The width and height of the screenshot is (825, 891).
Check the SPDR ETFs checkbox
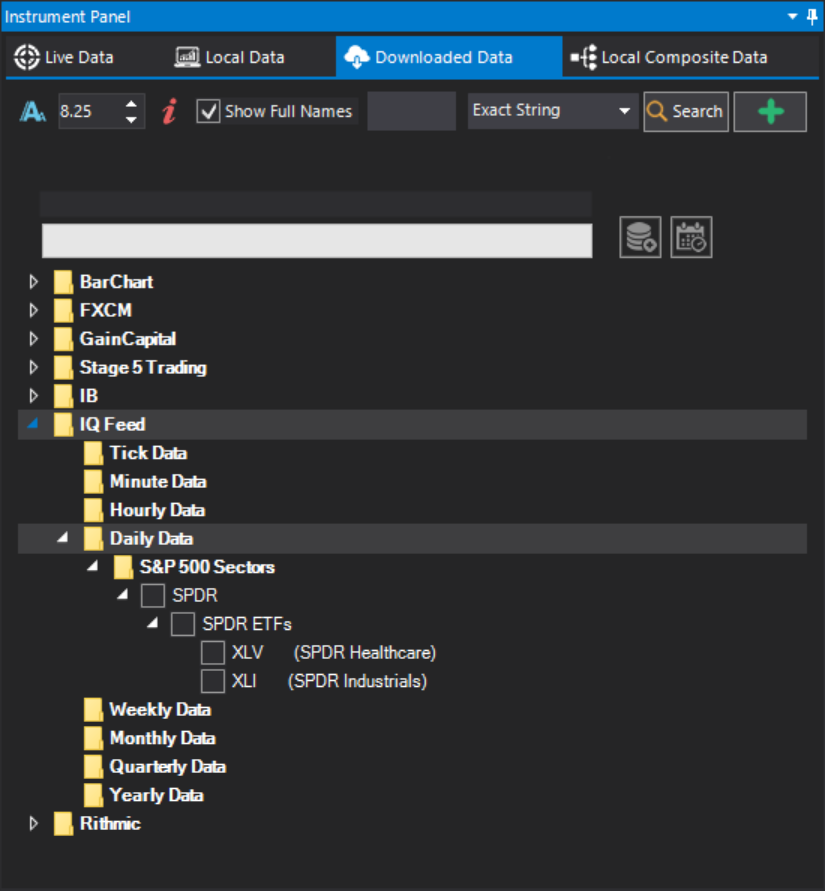point(183,624)
